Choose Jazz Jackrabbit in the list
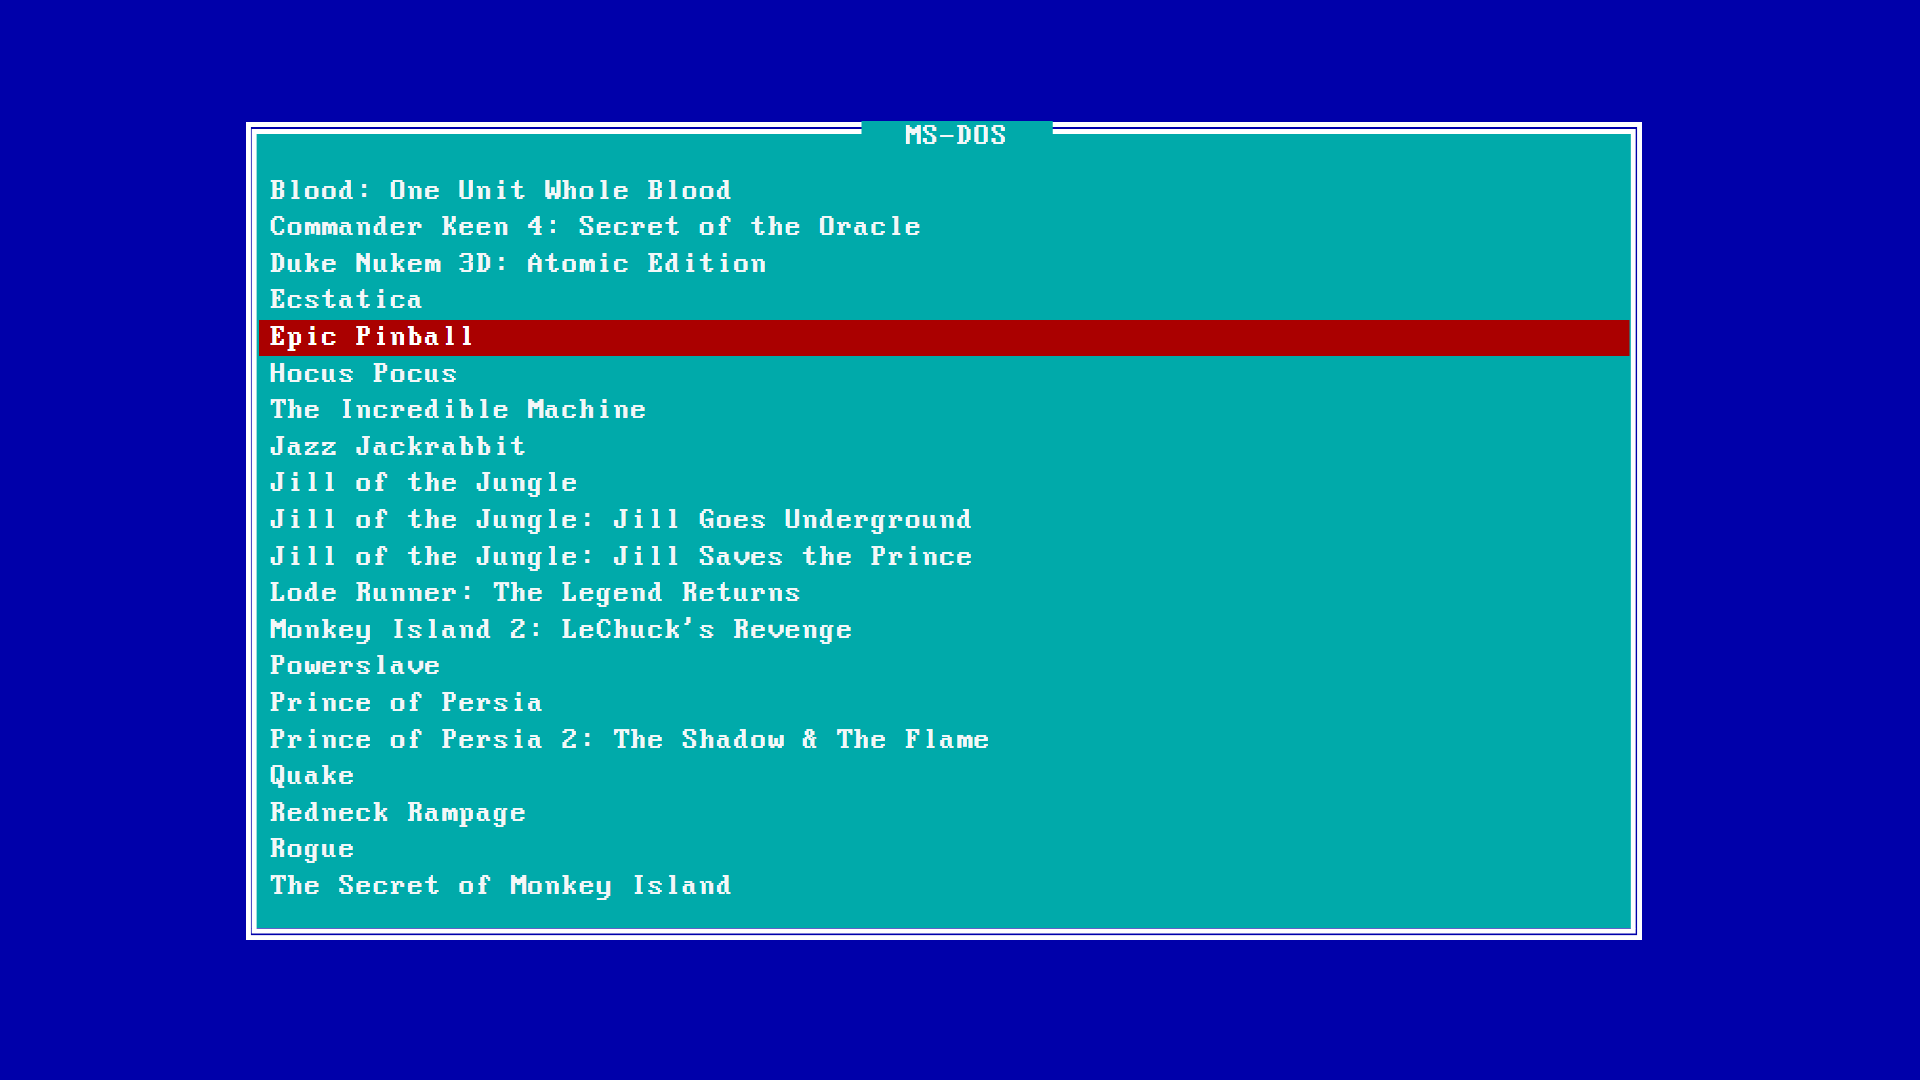Image resolution: width=1920 pixels, height=1080 pixels. tap(397, 446)
